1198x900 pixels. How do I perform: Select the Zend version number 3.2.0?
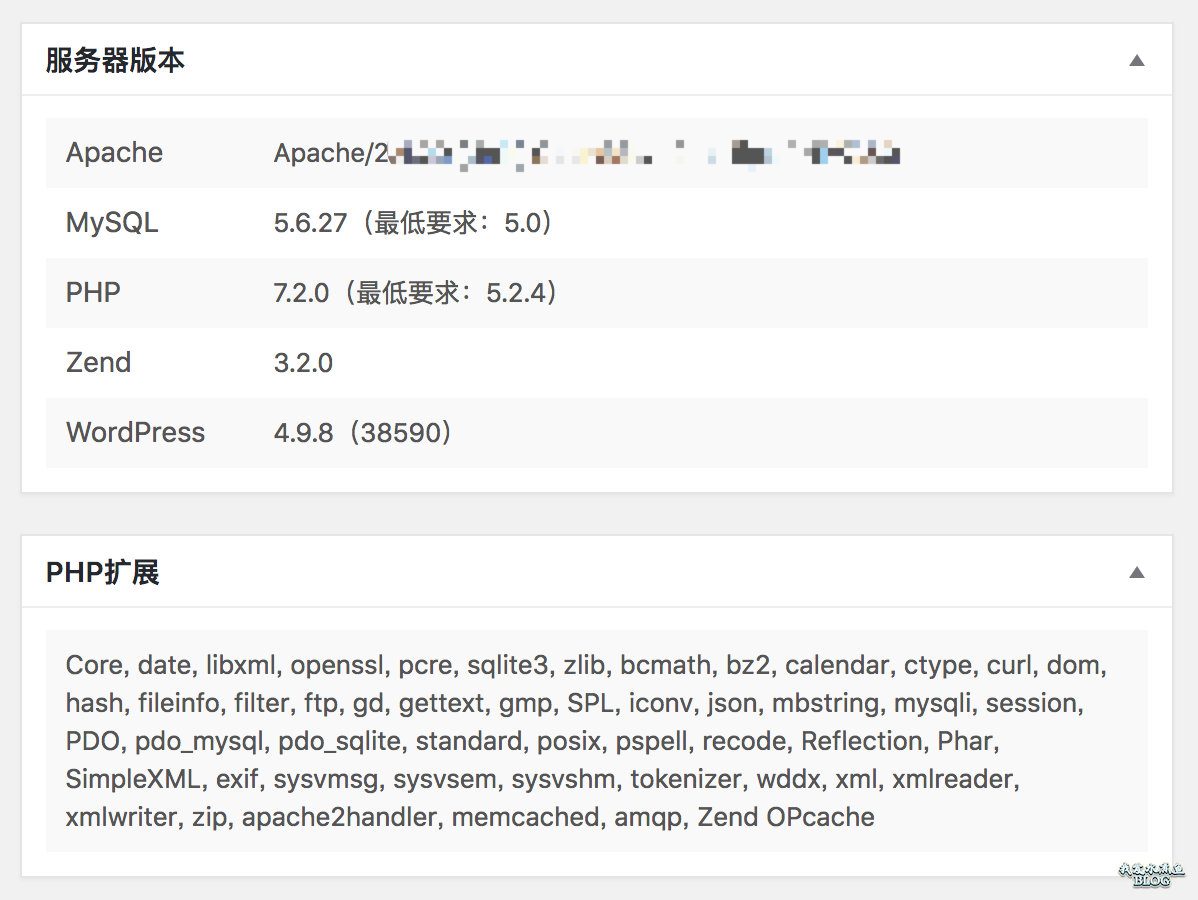[303, 362]
